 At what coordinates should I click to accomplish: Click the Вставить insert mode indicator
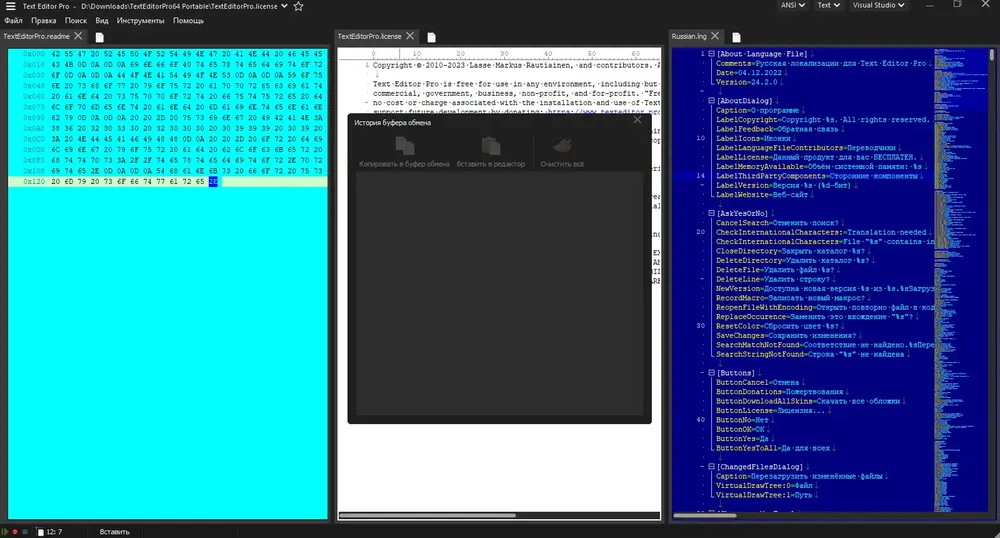[x=115, y=532]
